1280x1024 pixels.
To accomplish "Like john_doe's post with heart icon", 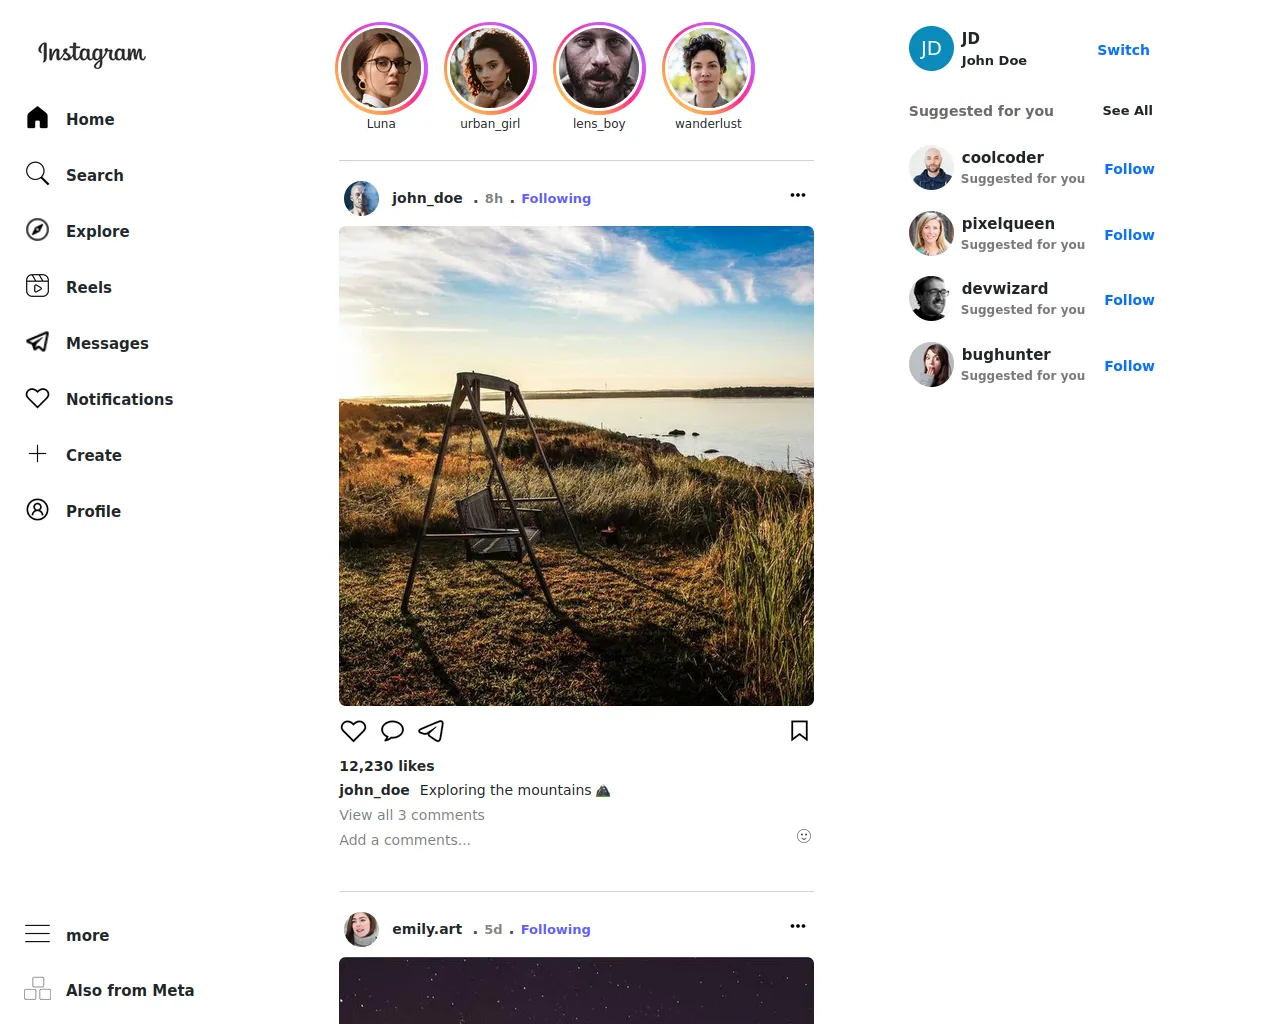I will (x=353, y=731).
